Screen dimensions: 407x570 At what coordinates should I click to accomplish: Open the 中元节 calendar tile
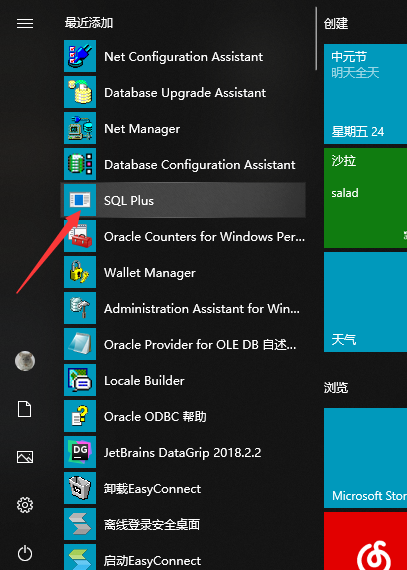365,94
